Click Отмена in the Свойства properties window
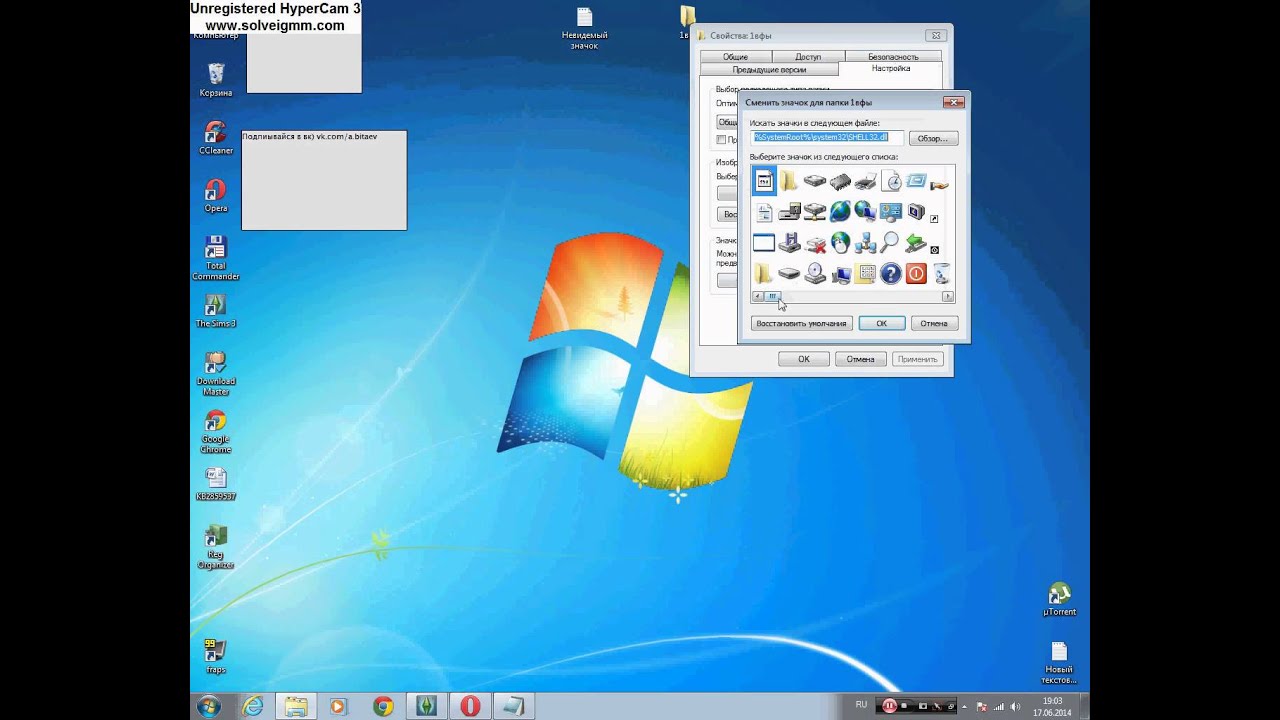Screen dimensions: 1280x720 [x=860, y=359]
